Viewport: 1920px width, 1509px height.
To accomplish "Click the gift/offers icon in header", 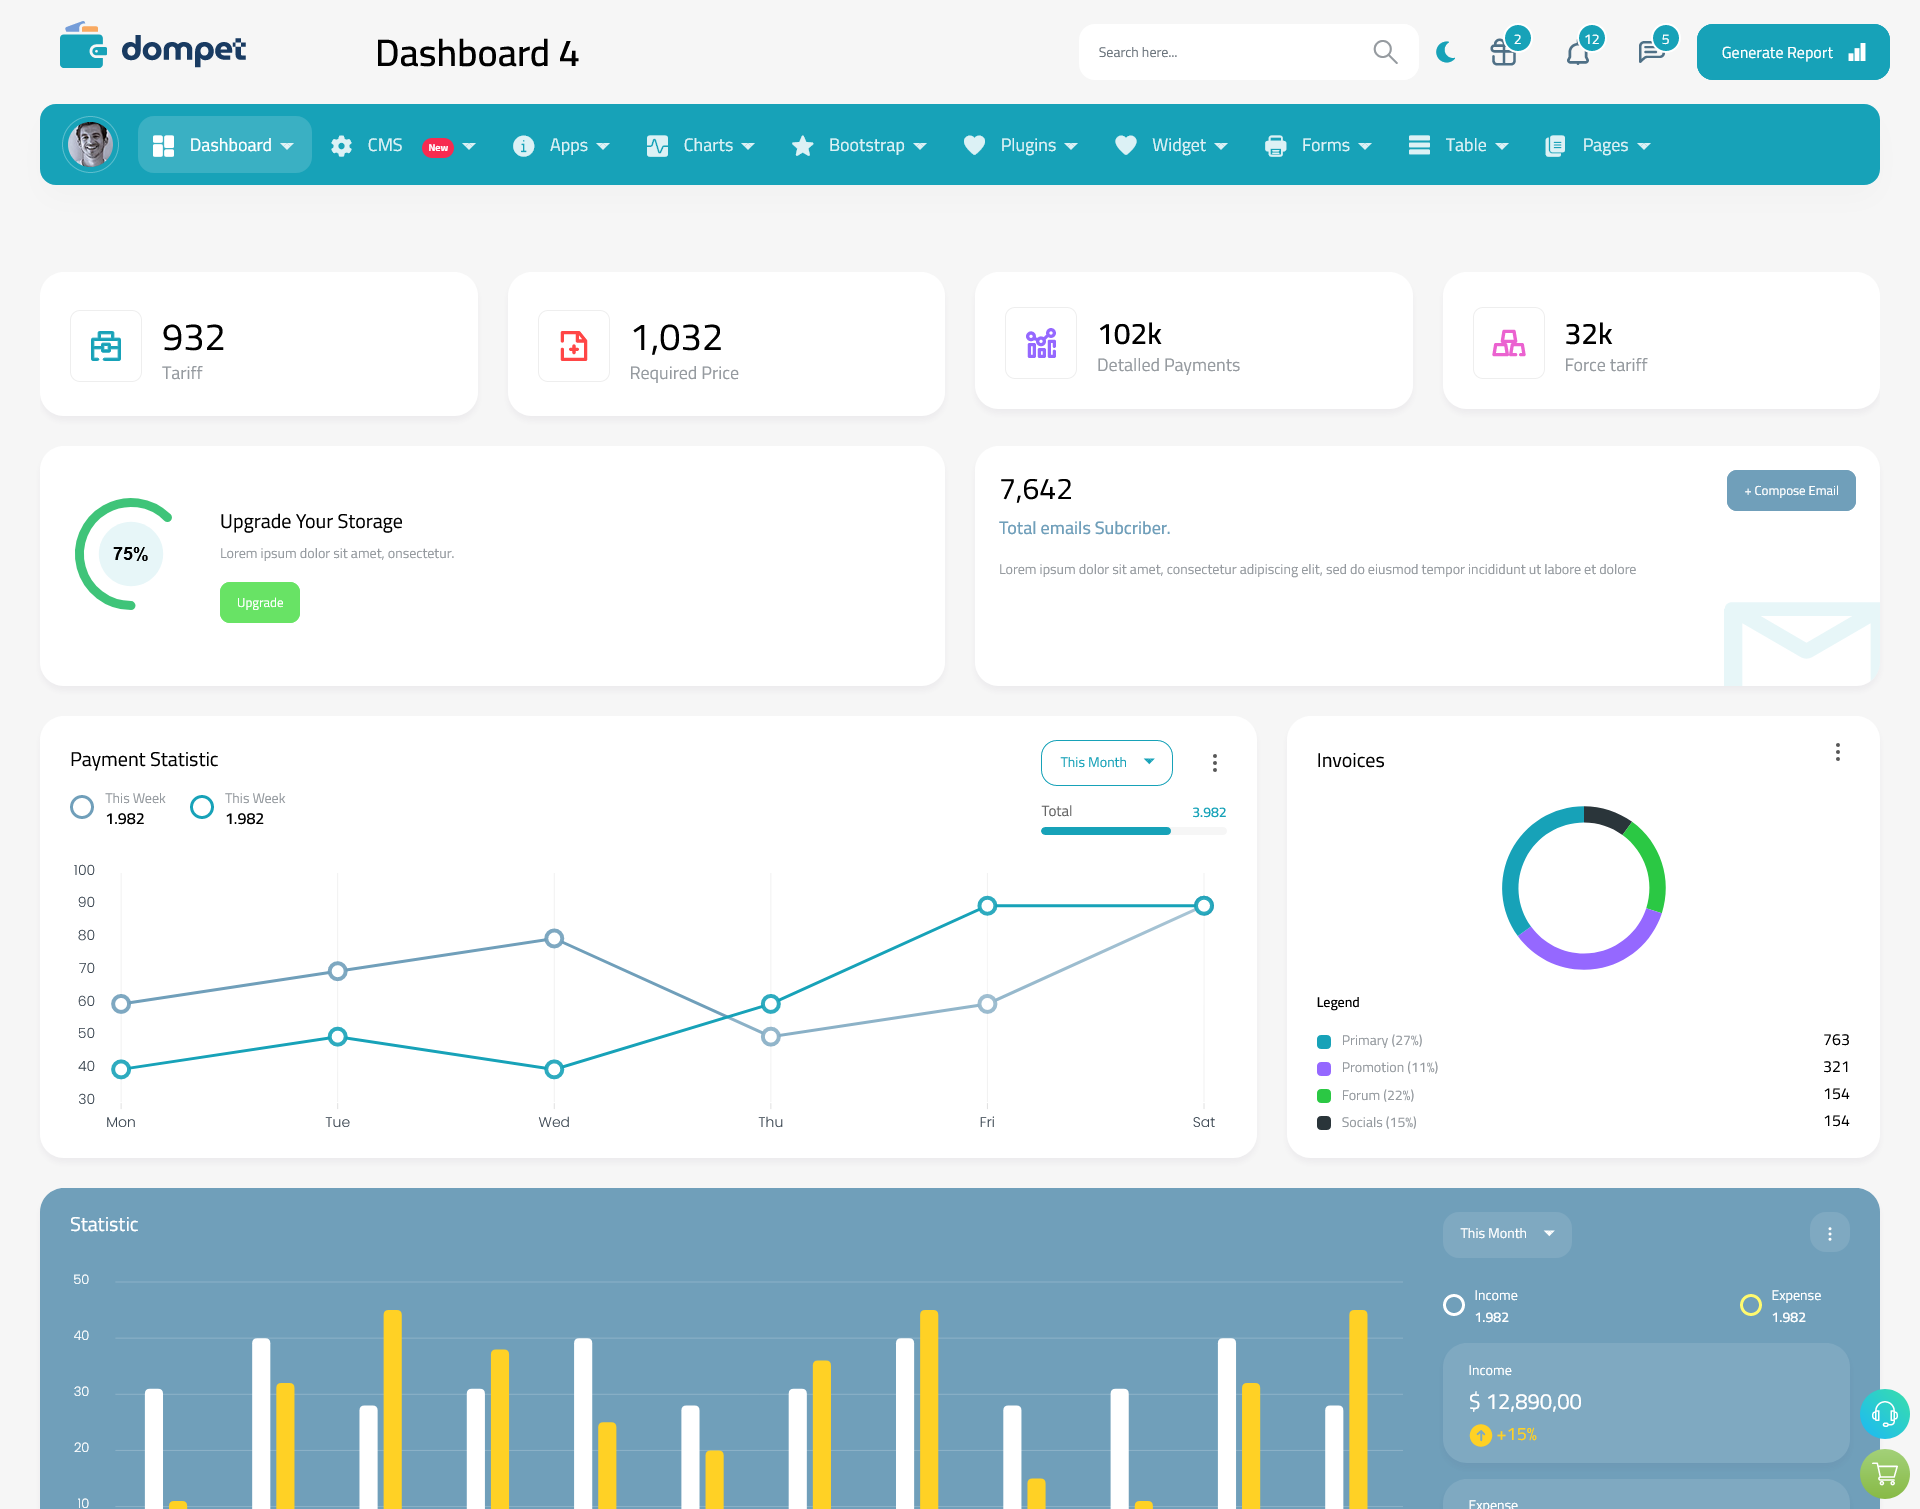I will coord(1504,51).
